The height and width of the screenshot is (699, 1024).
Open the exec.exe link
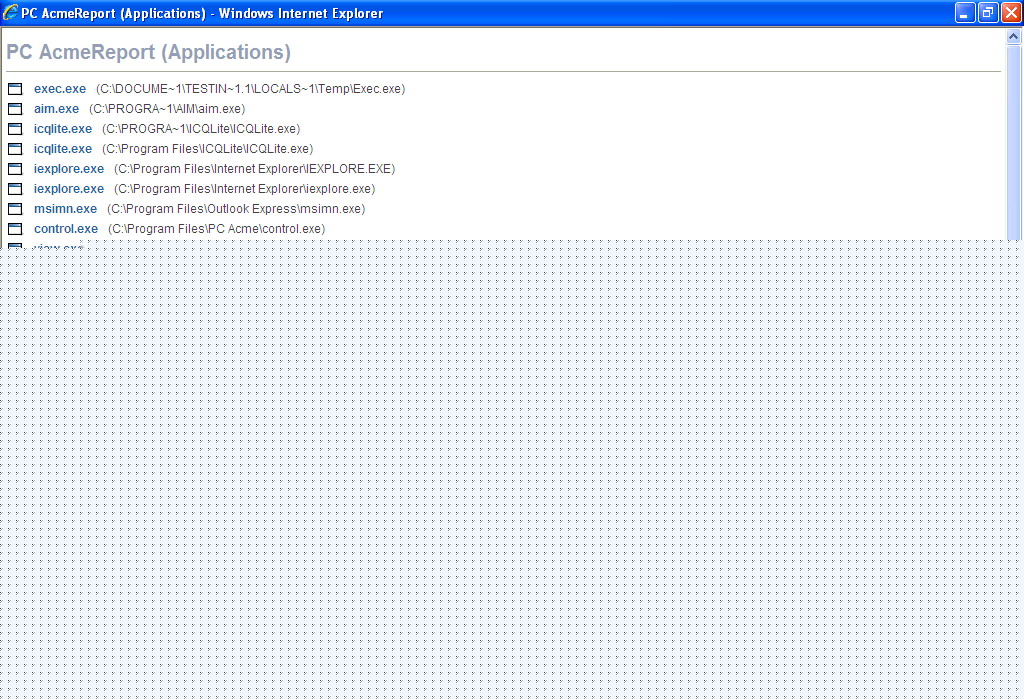point(59,89)
